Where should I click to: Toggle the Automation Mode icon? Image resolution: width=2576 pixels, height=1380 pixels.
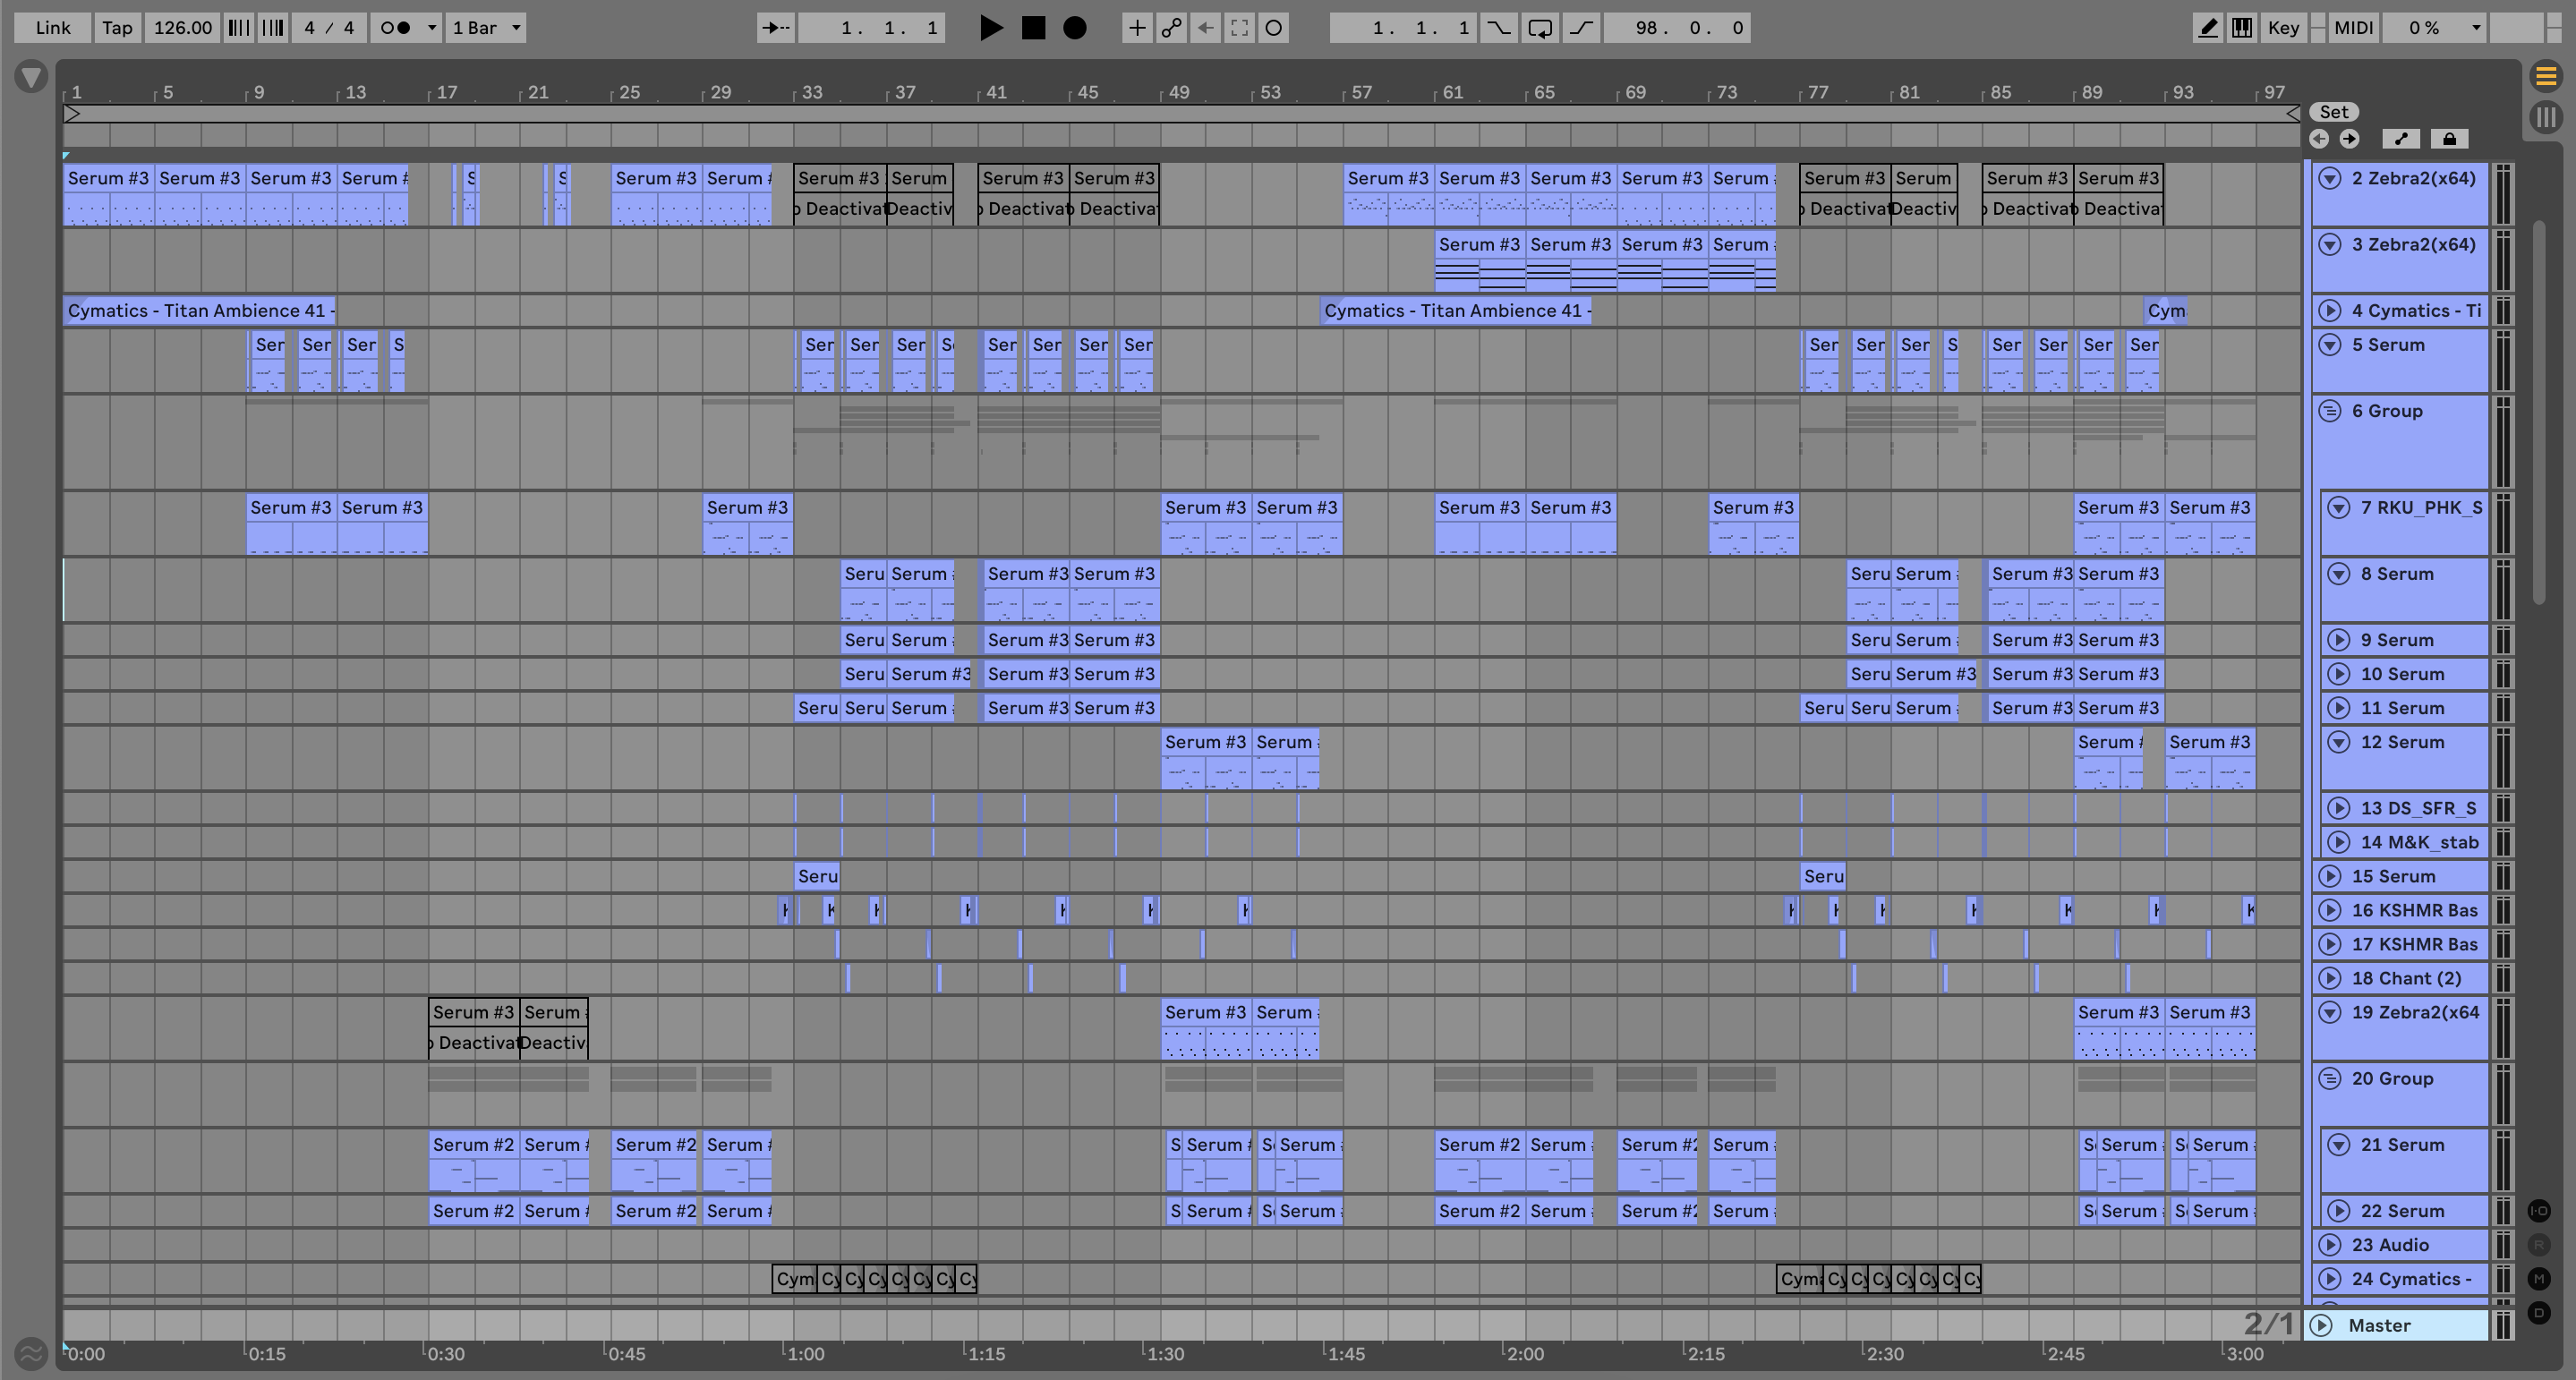pos(2401,139)
